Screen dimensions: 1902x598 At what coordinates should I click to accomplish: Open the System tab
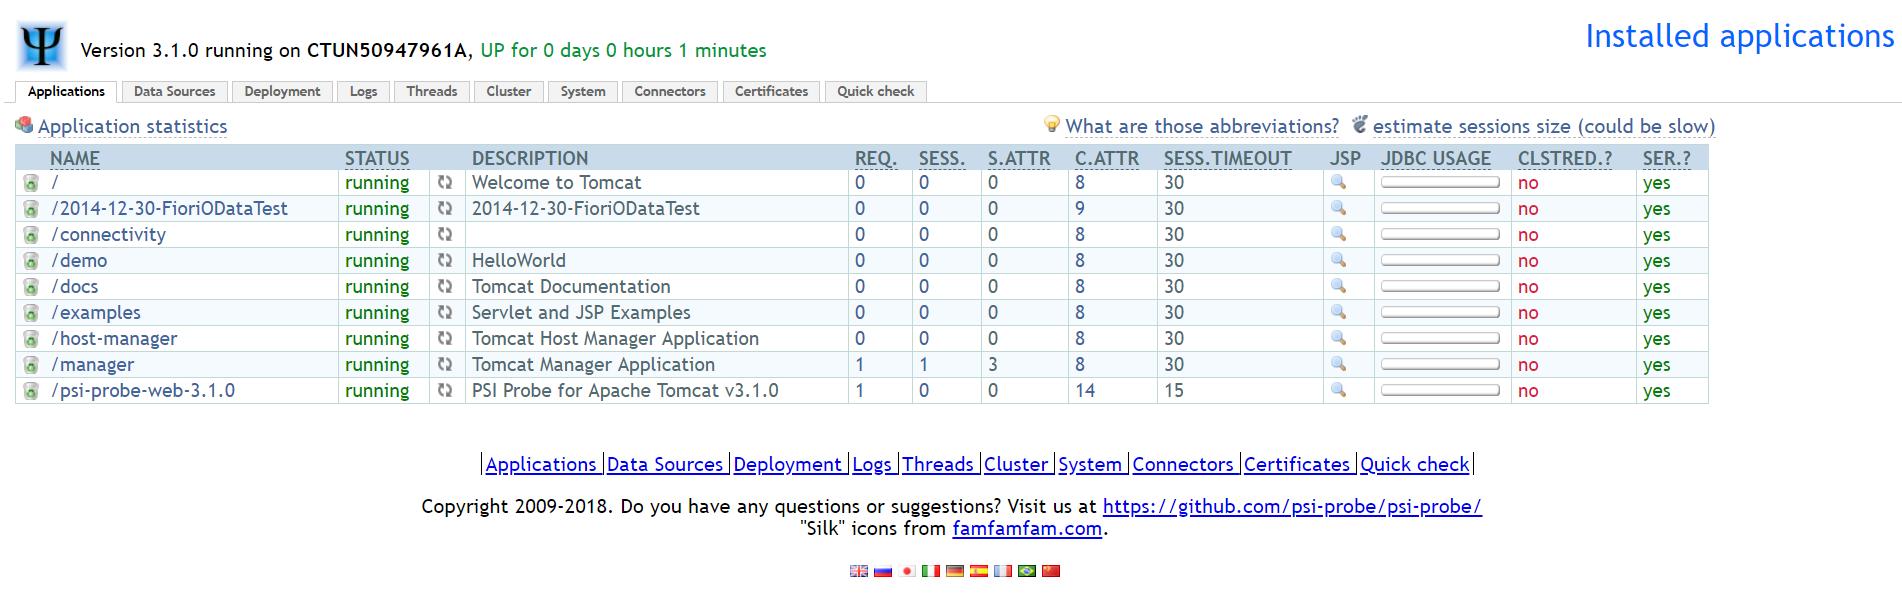(583, 91)
